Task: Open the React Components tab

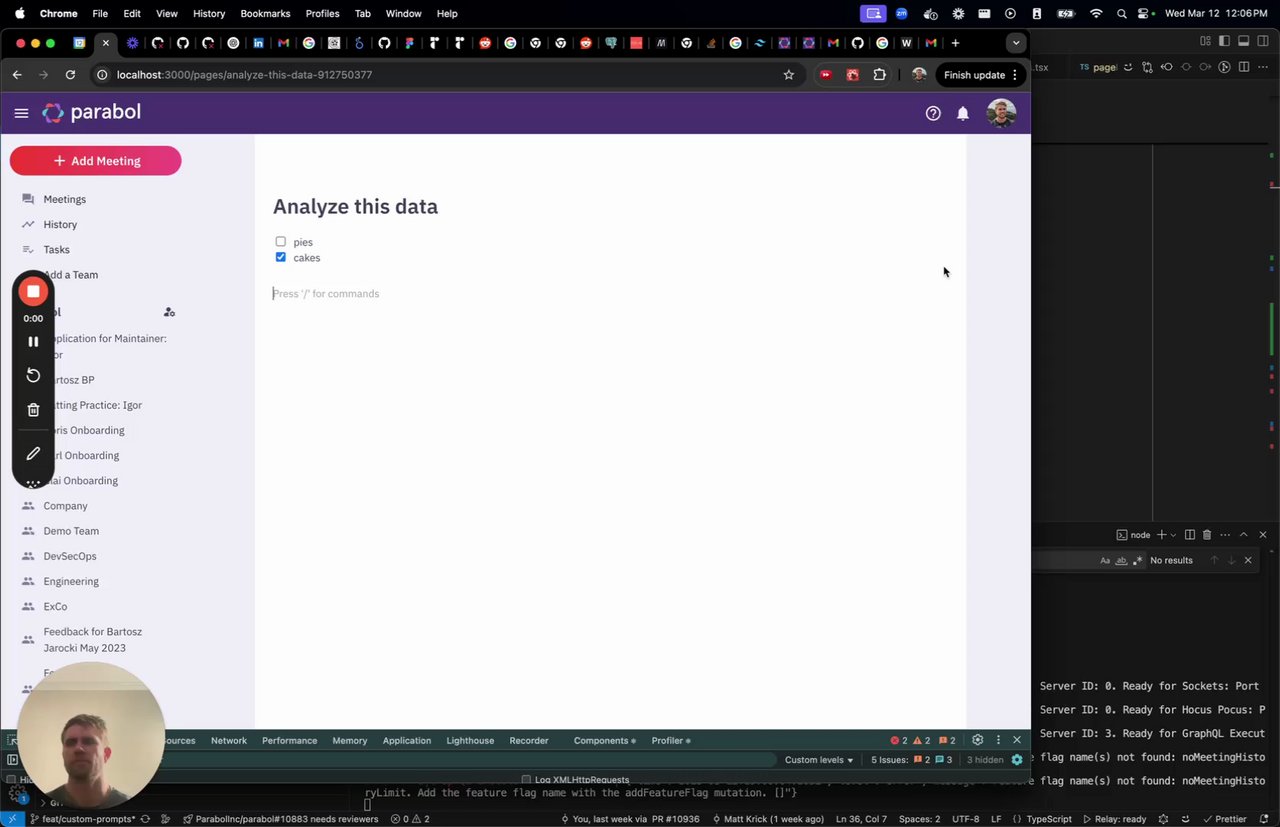Action: coord(604,740)
